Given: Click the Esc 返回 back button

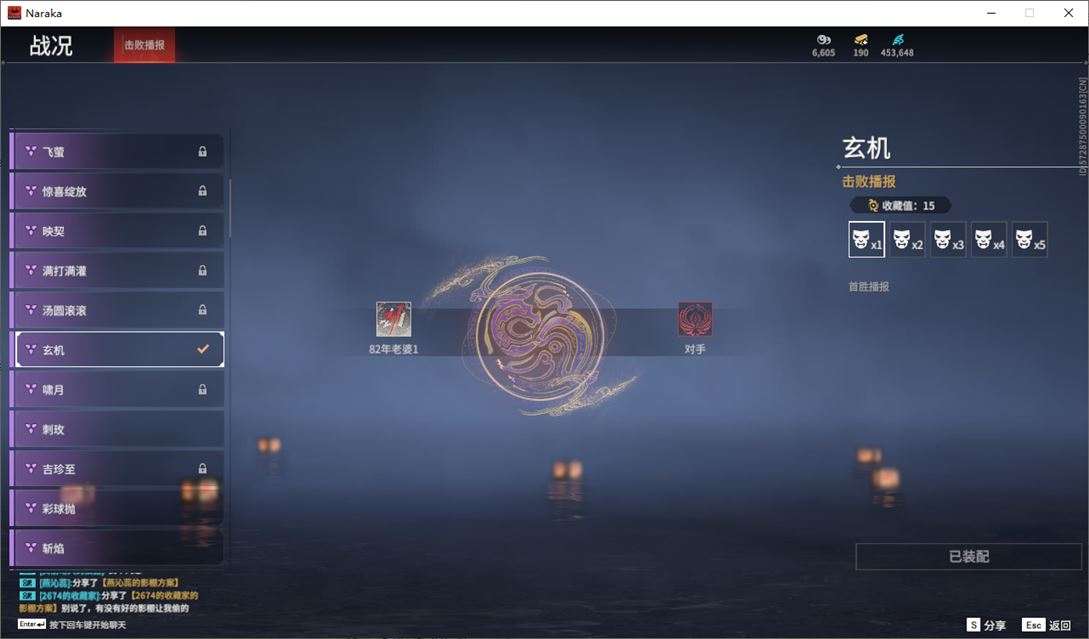Looking at the screenshot, I should (1047, 625).
